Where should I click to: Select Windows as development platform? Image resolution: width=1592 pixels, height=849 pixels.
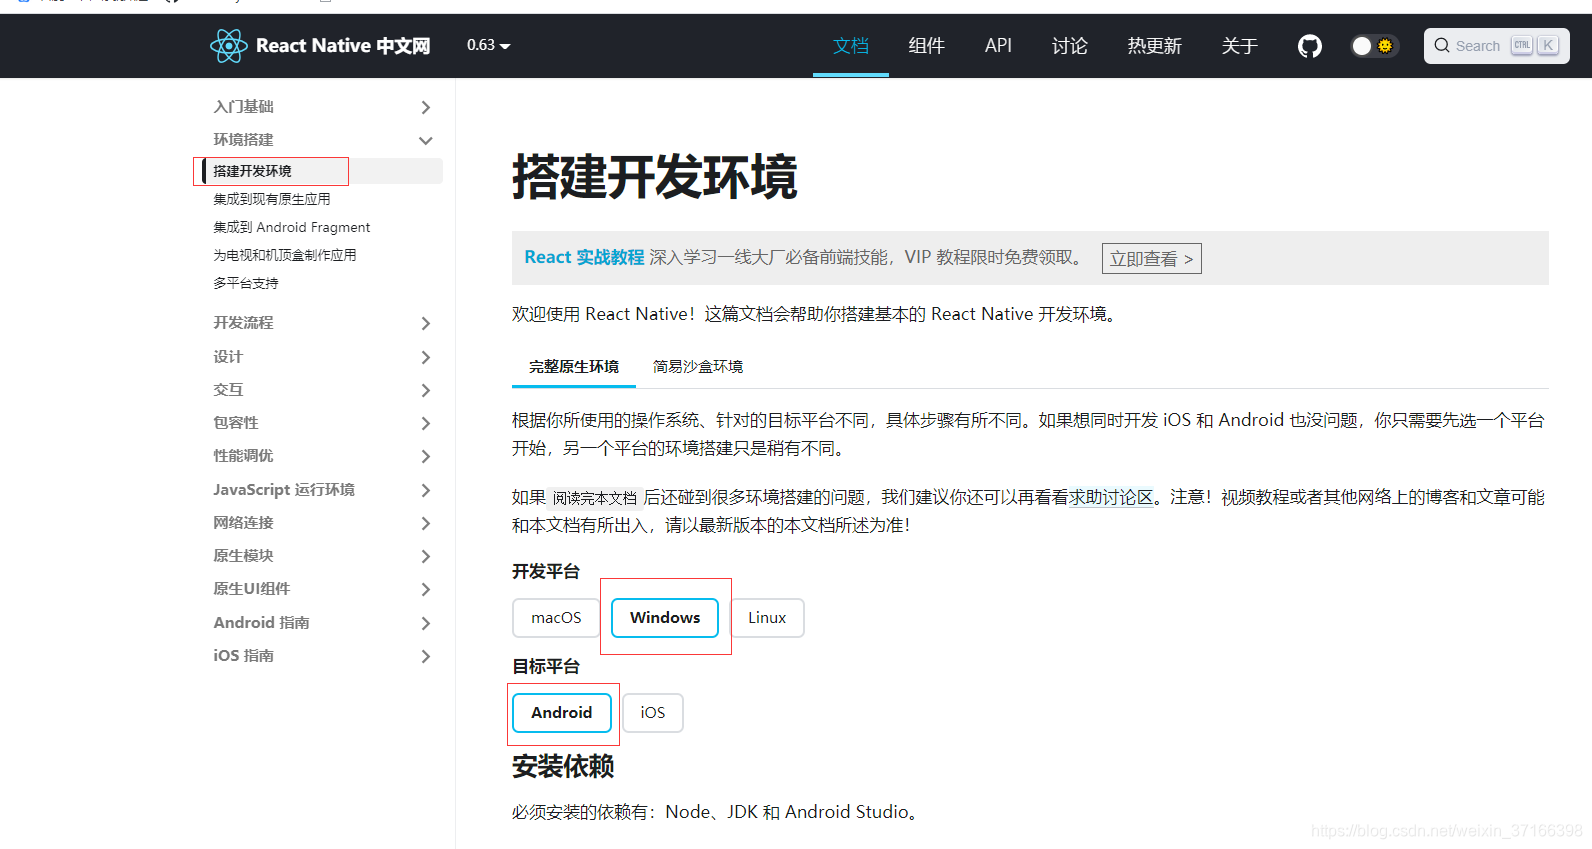665,618
